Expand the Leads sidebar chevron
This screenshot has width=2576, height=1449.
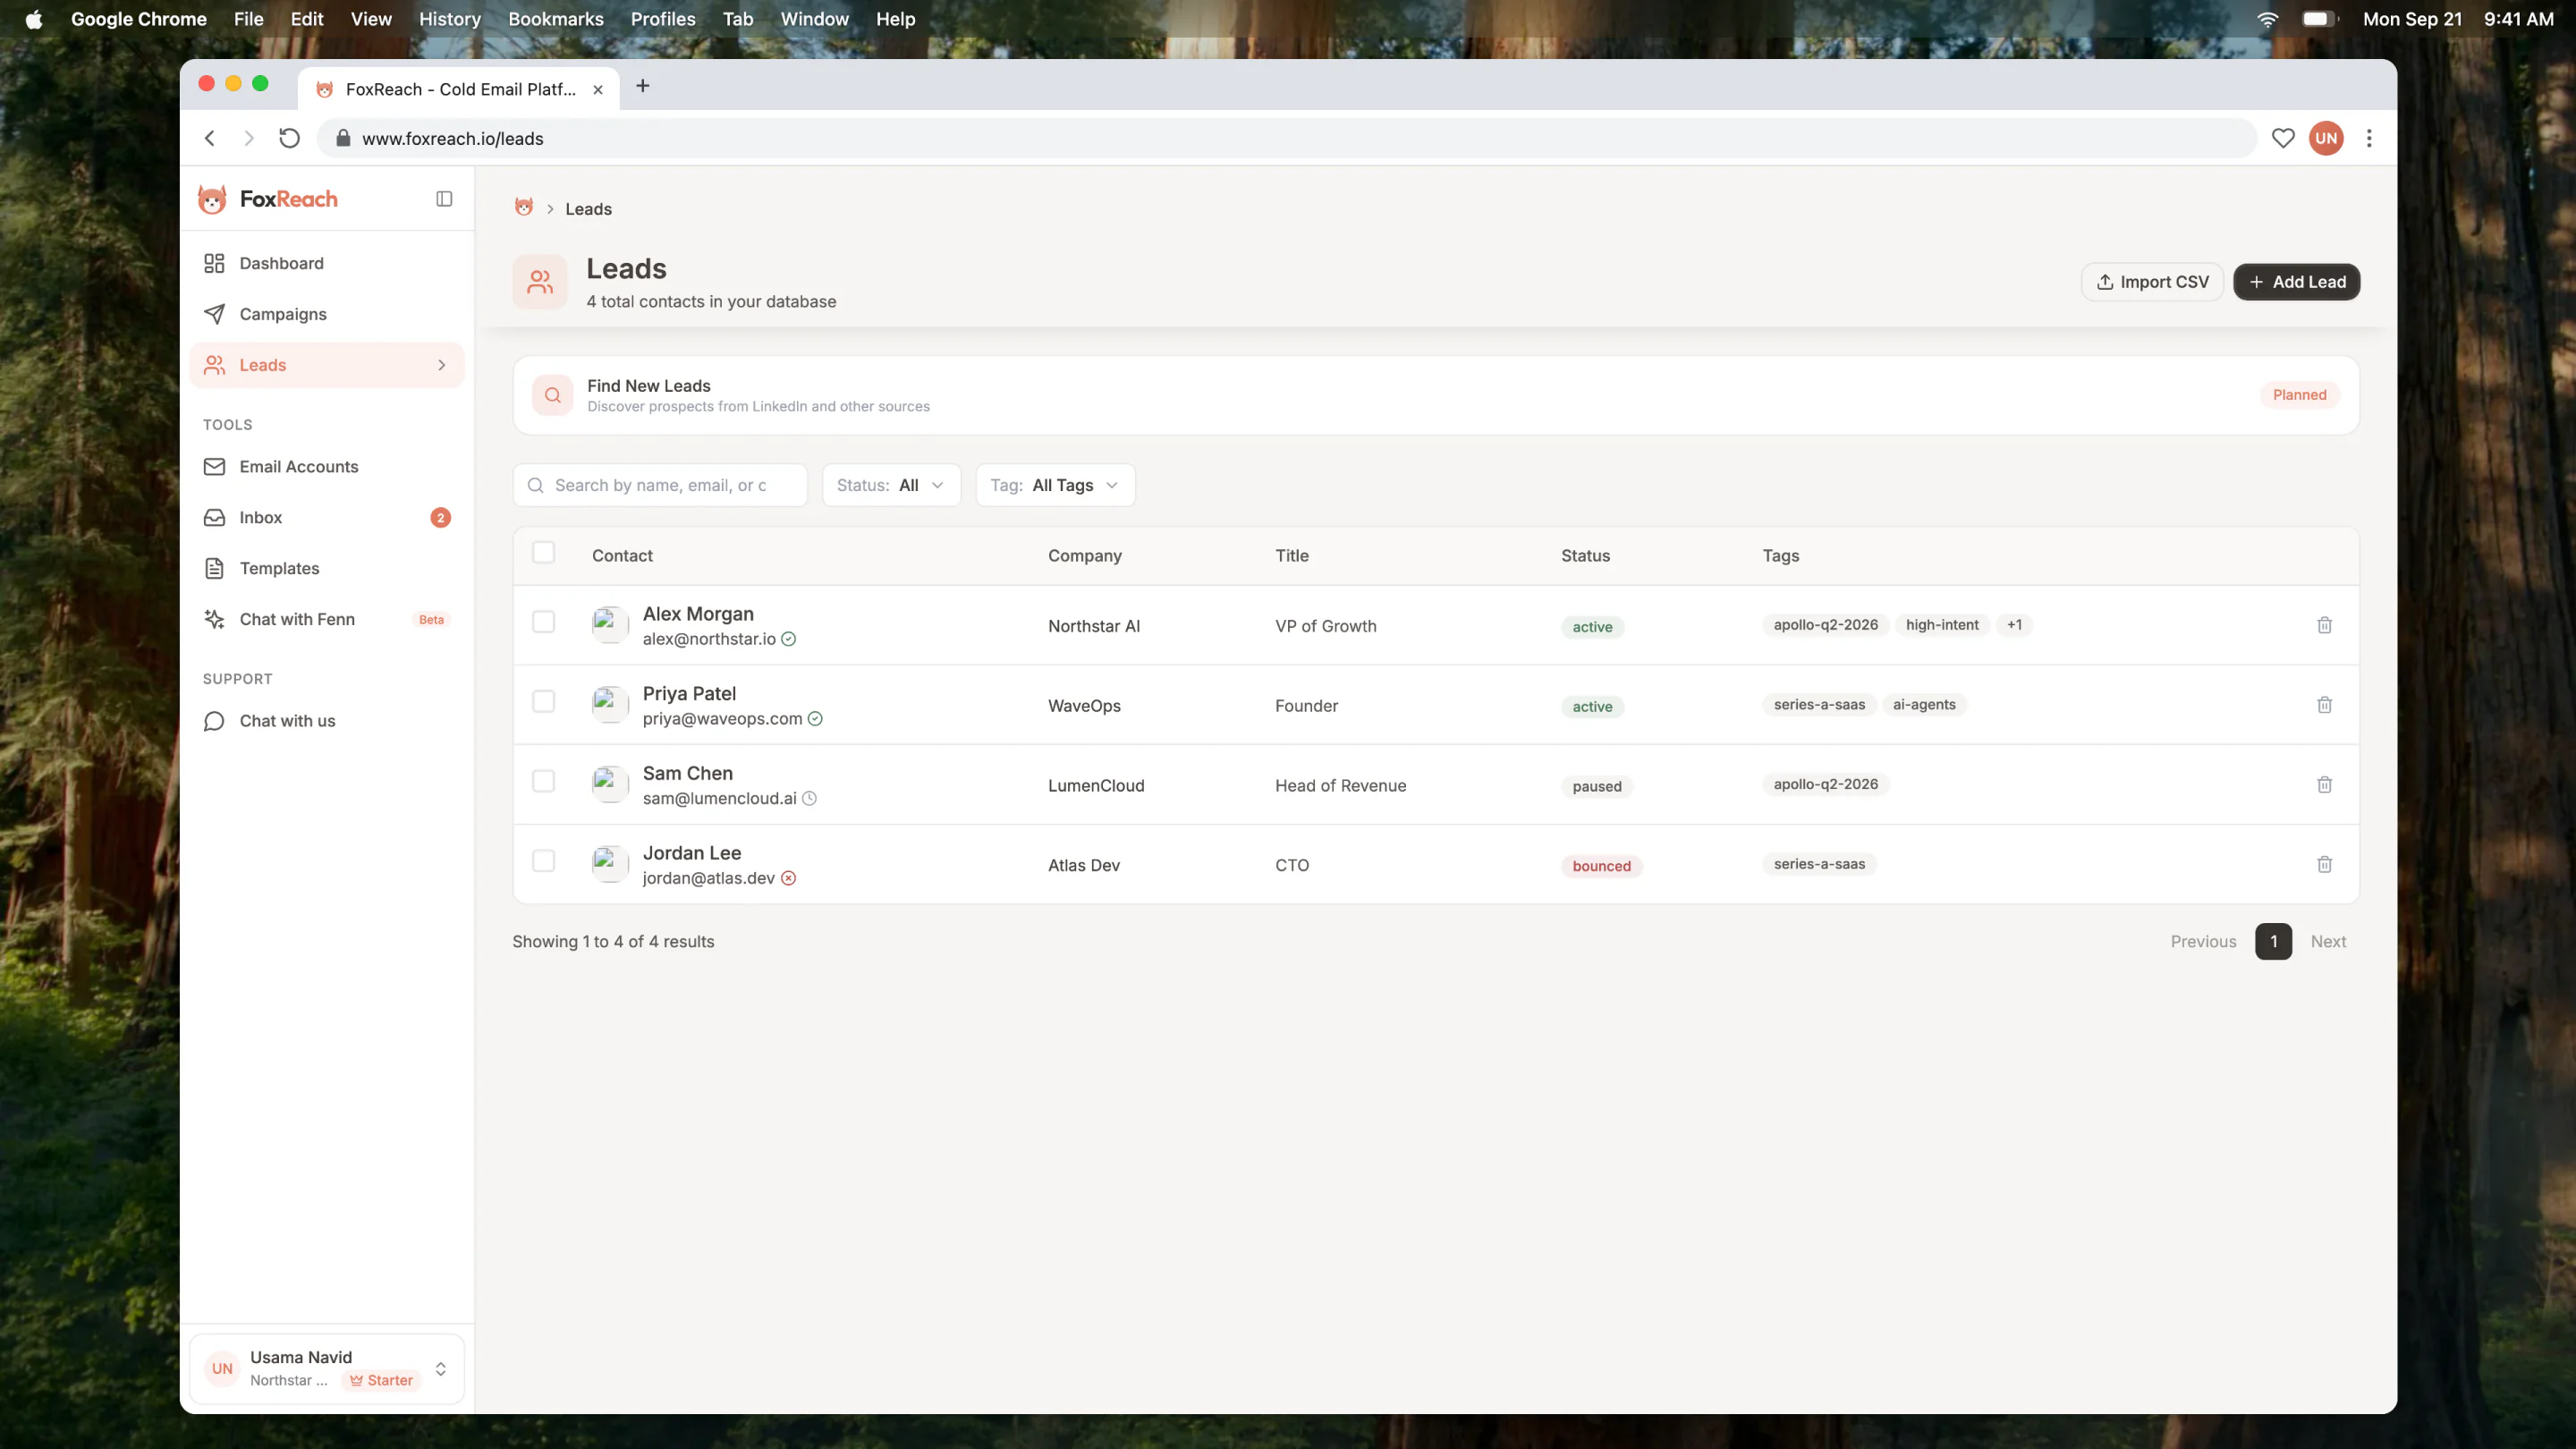(x=441, y=365)
